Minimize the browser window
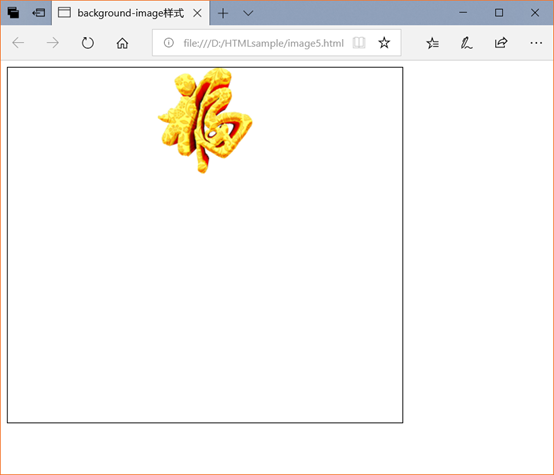554x475 pixels. coord(463,13)
